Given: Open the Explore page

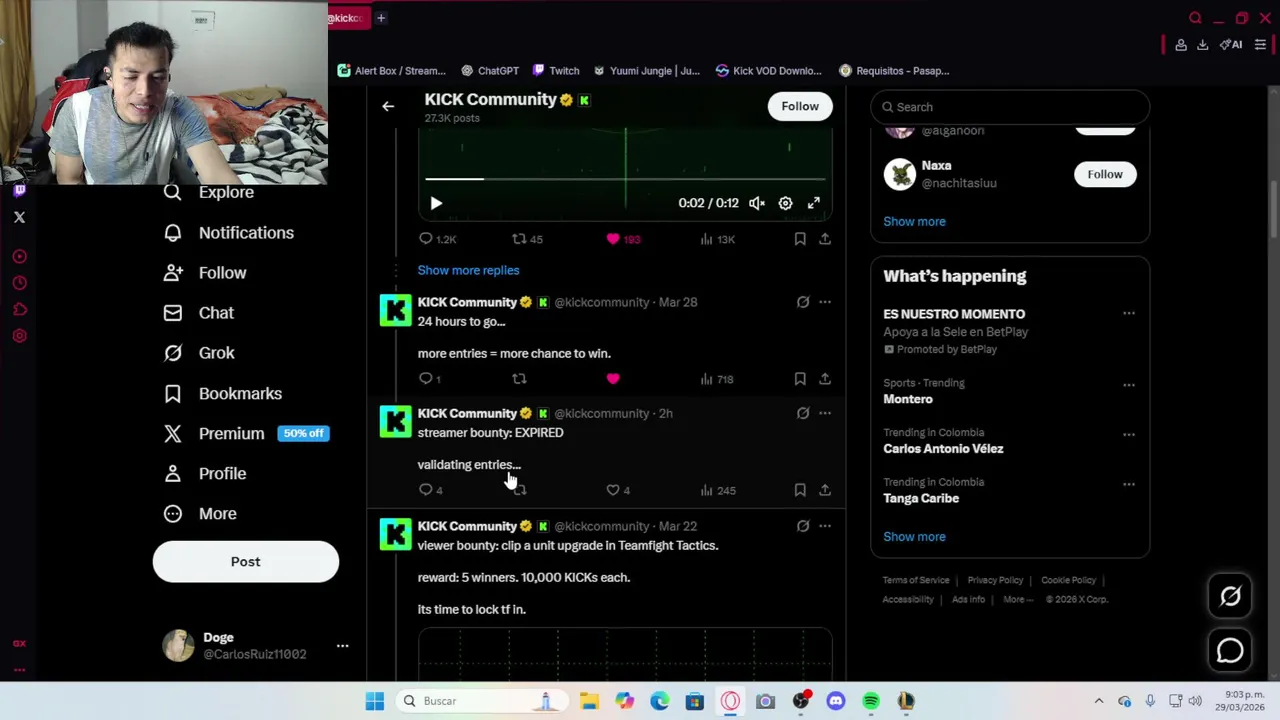Looking at the screenshot, I should coord(208,192).
